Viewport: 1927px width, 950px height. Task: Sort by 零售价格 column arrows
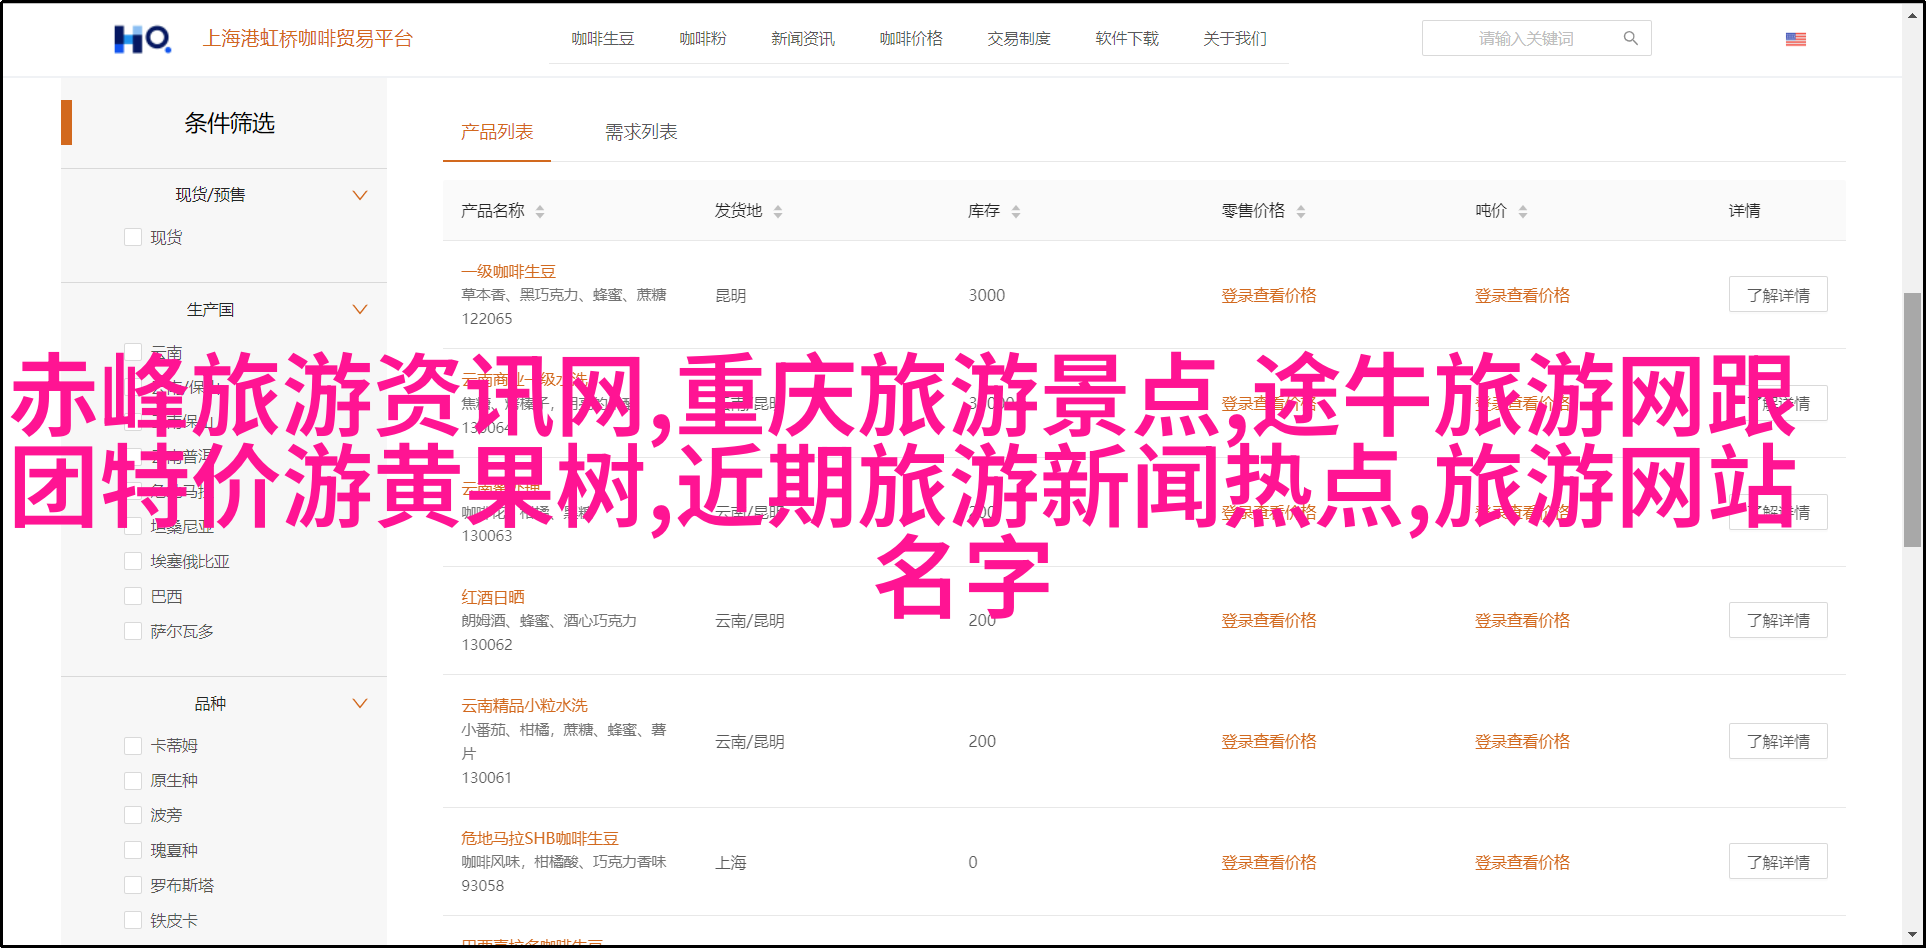(1301, 211)
